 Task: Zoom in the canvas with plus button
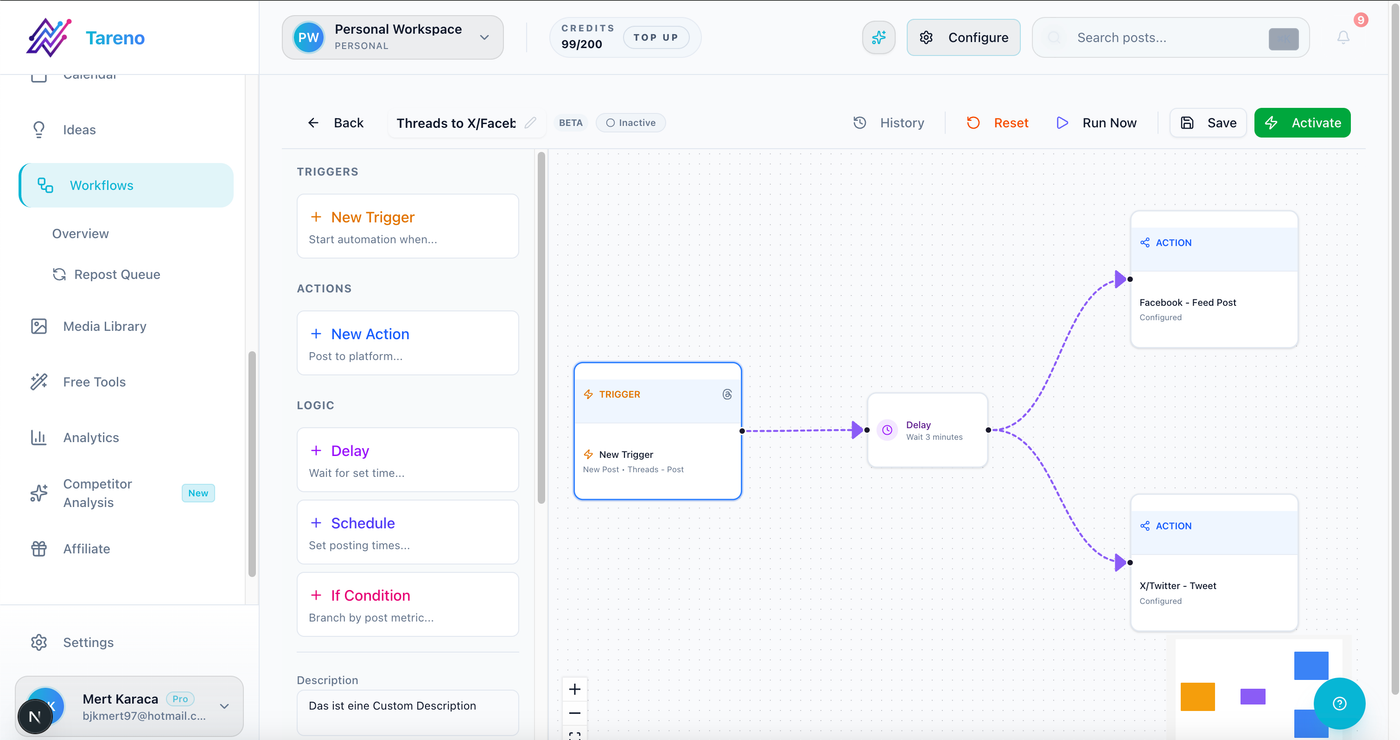click(x=575, y=689)
